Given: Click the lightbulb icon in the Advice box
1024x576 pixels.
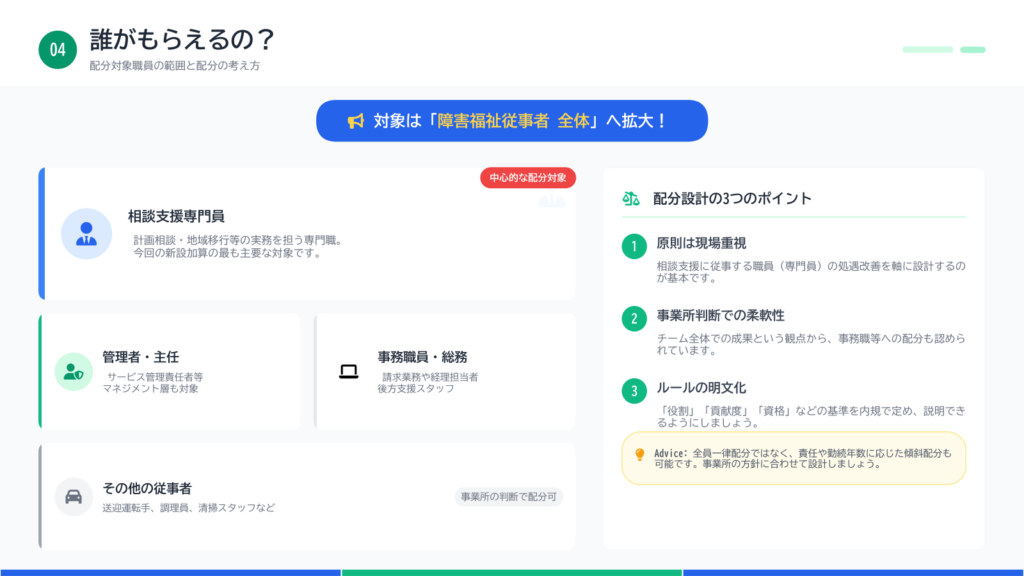Looking at the screenshot, I should tap(640, 454).
